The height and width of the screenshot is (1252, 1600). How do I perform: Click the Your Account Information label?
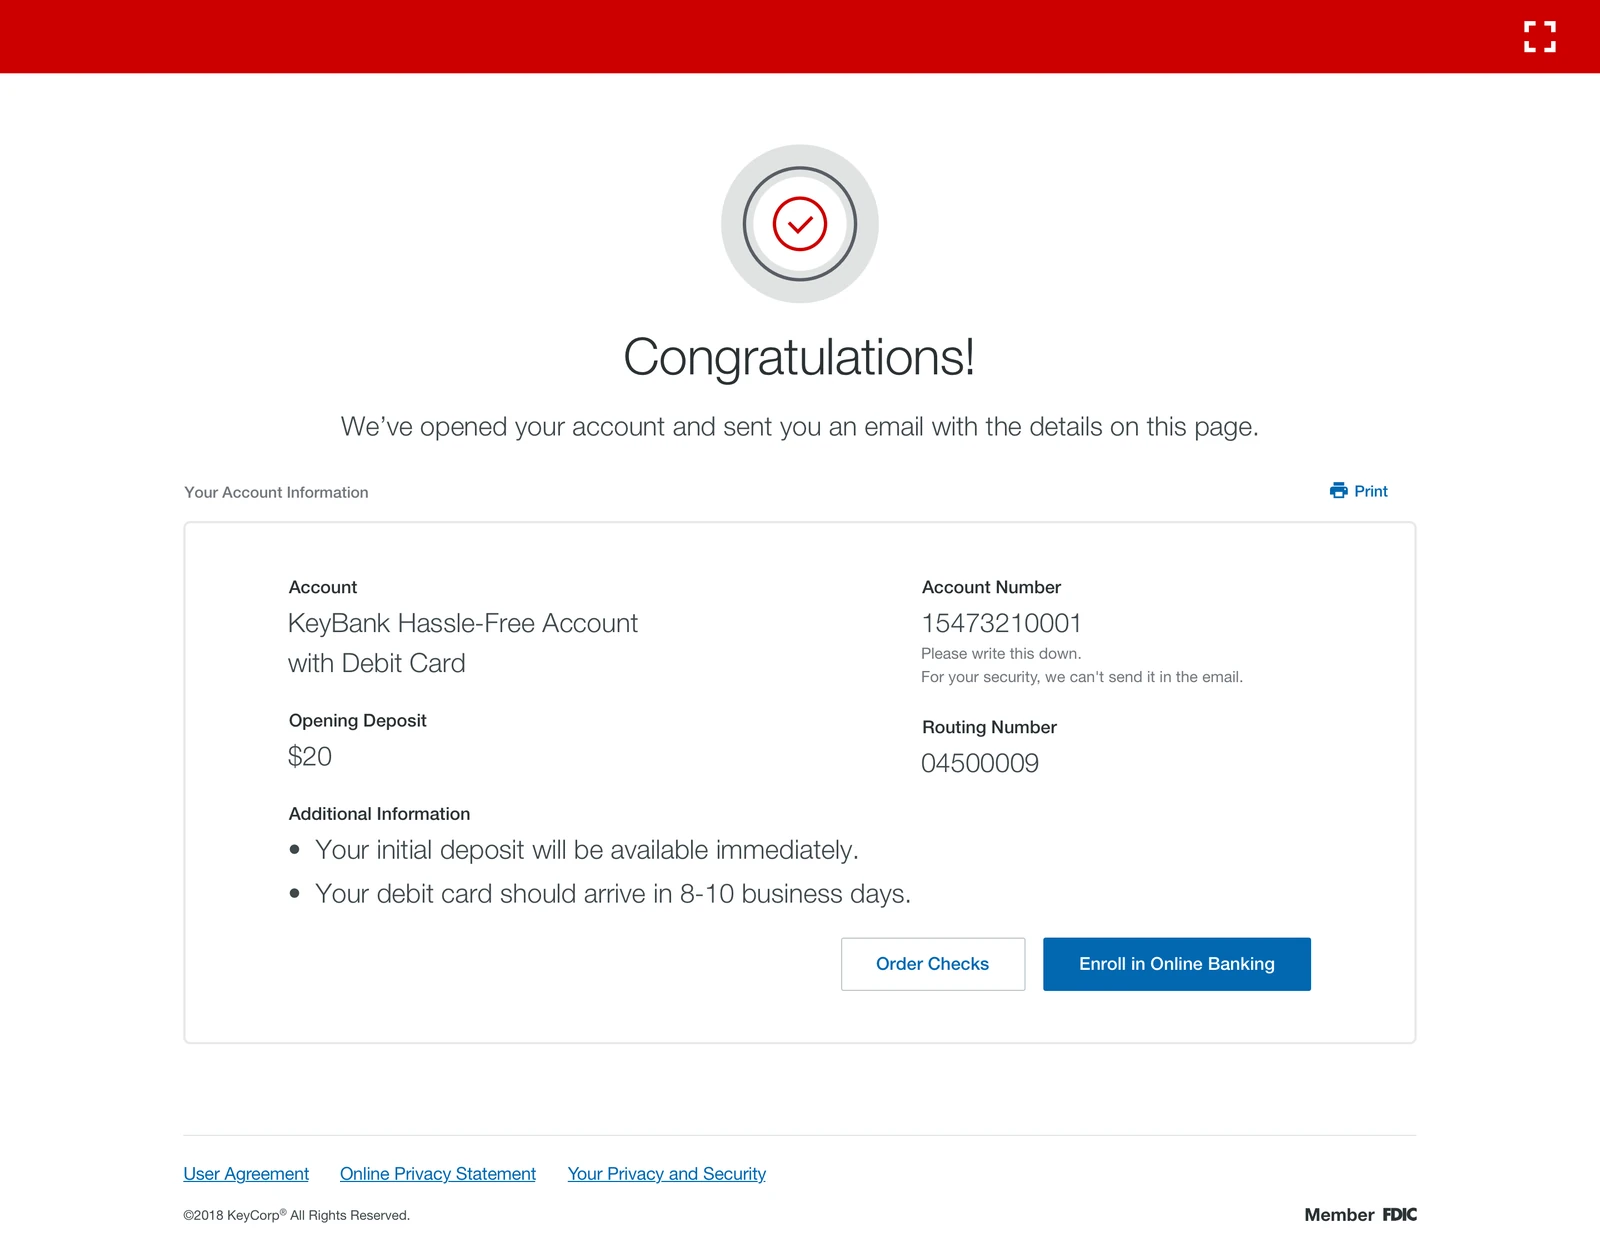[x=276, y=492]
